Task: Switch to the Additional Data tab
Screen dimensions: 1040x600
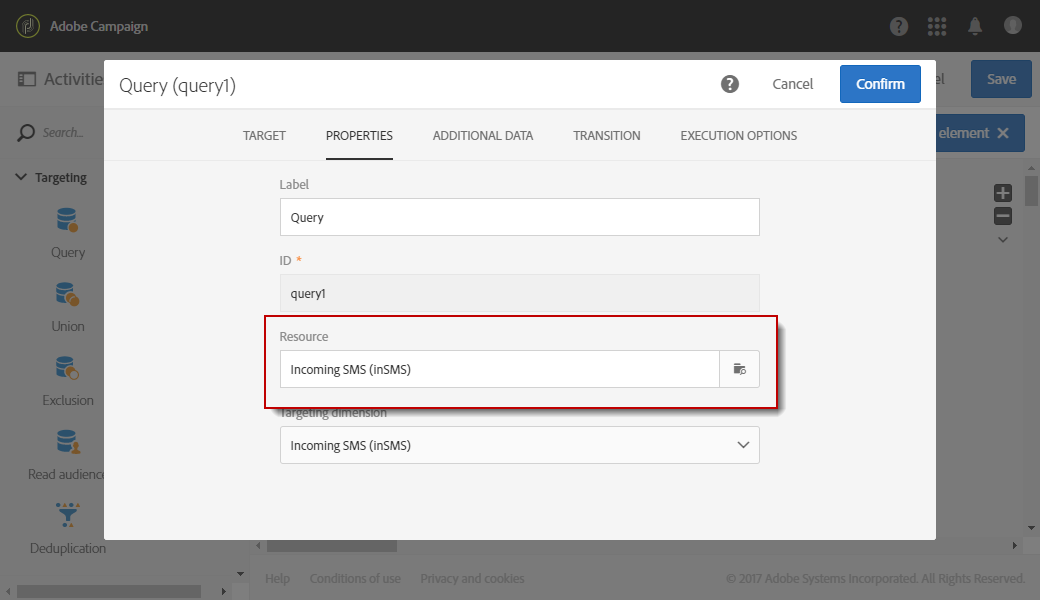Action: [482, 135]
